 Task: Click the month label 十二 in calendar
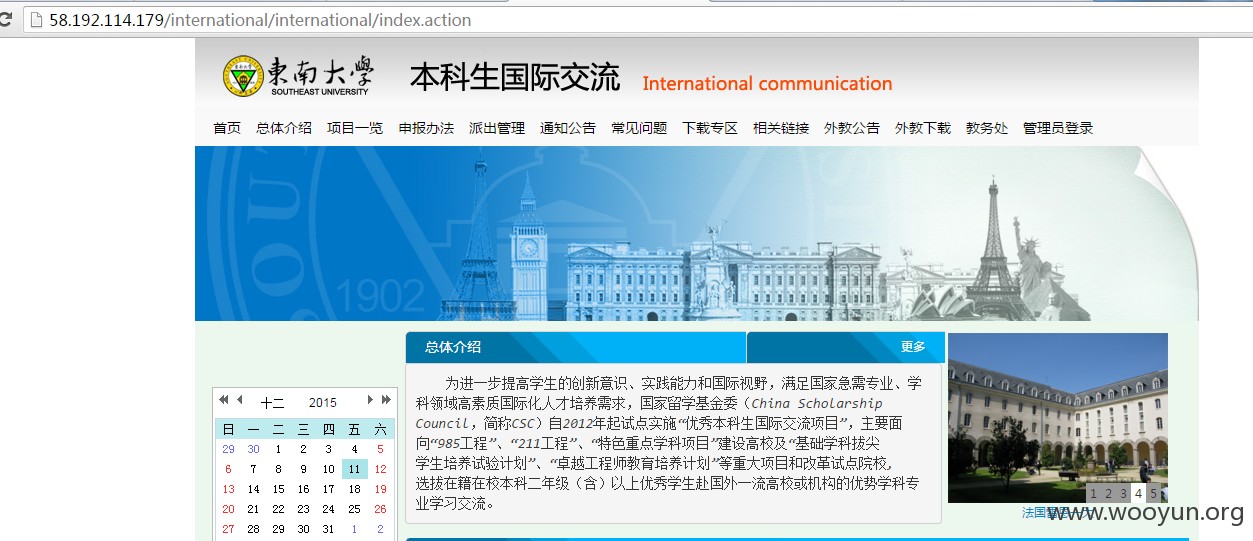pos(272,403)
